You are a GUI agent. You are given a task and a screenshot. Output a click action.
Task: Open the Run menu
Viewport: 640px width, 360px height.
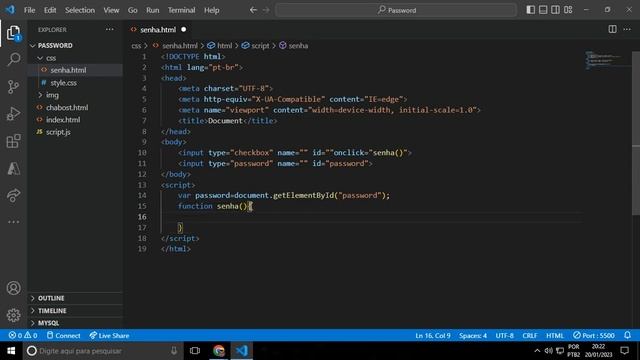coord(153,10)
